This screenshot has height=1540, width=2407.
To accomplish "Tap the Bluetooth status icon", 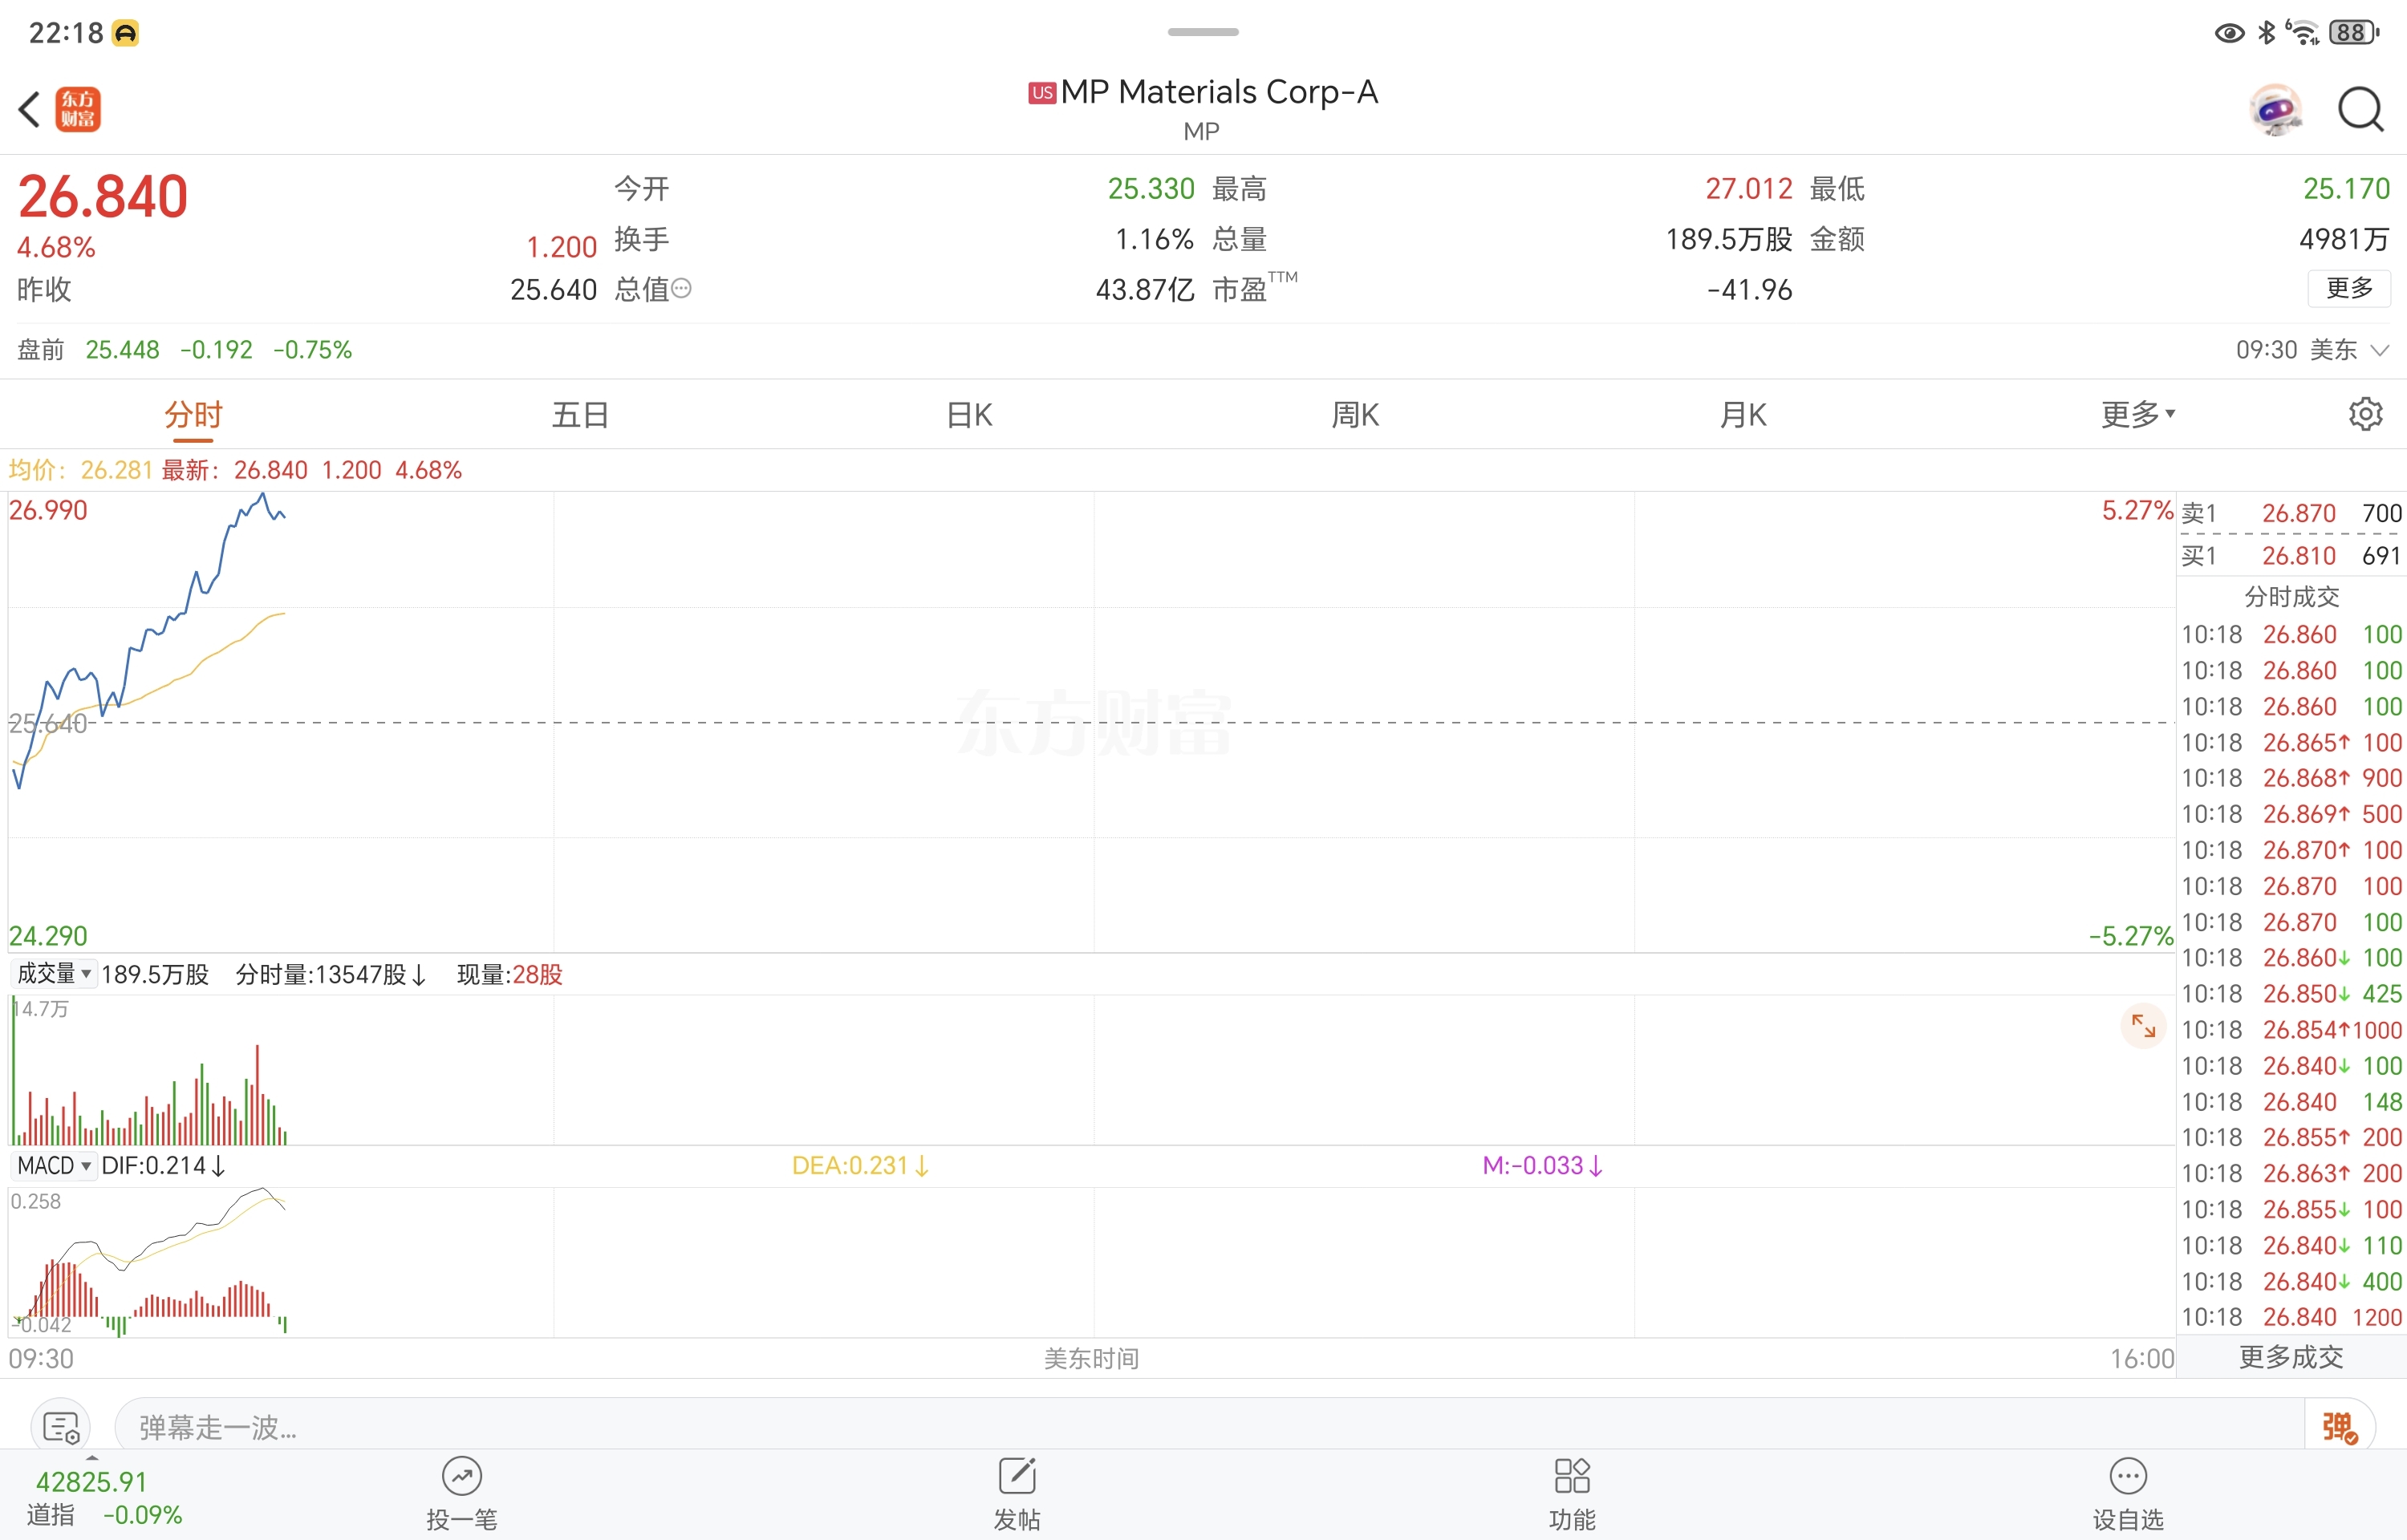I will click(x=2267, y=33).
